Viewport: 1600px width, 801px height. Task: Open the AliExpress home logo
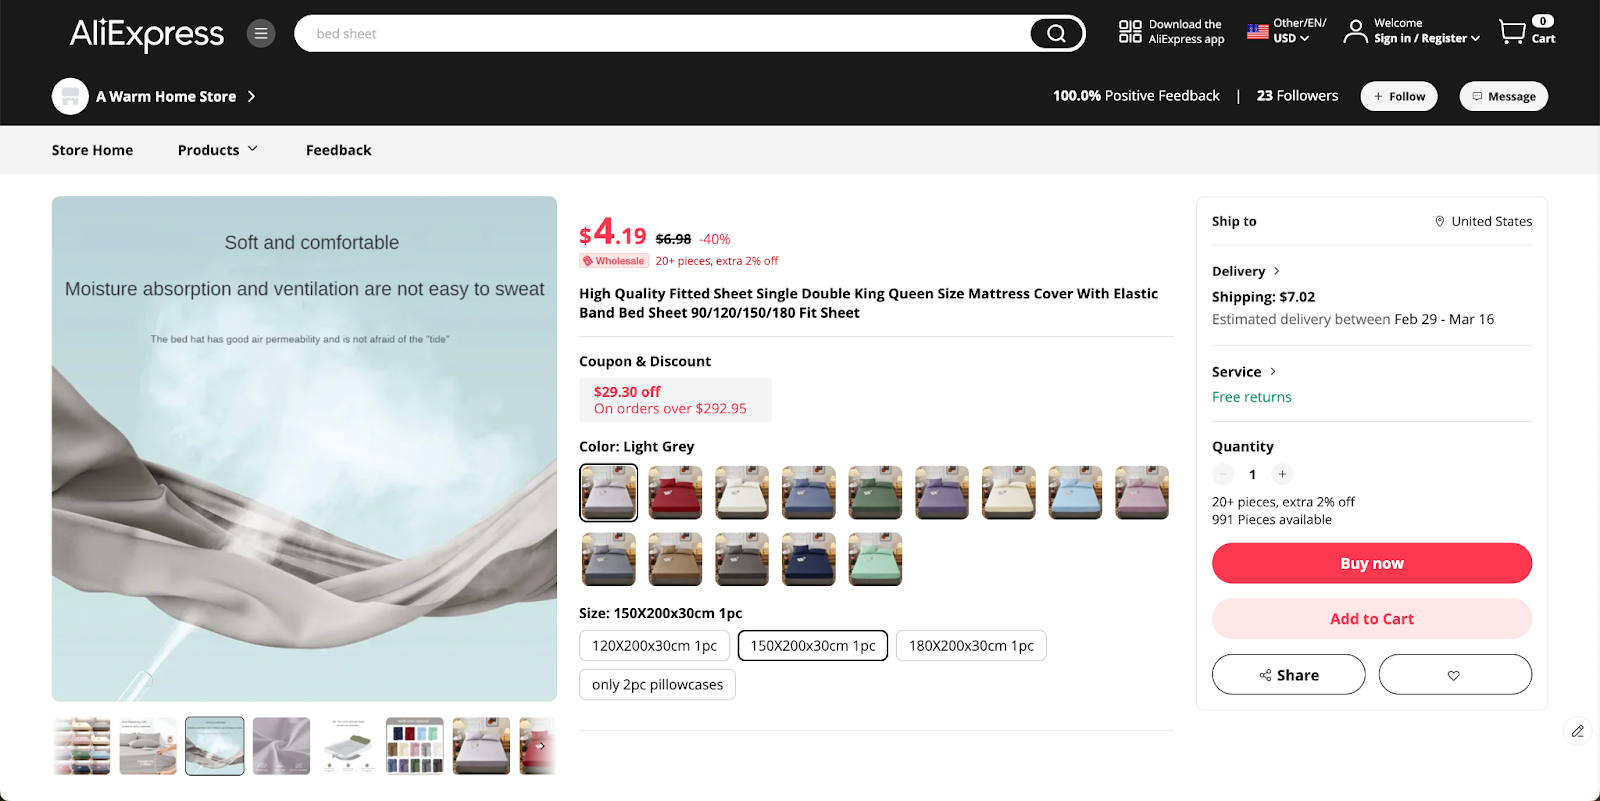point(147,34)
